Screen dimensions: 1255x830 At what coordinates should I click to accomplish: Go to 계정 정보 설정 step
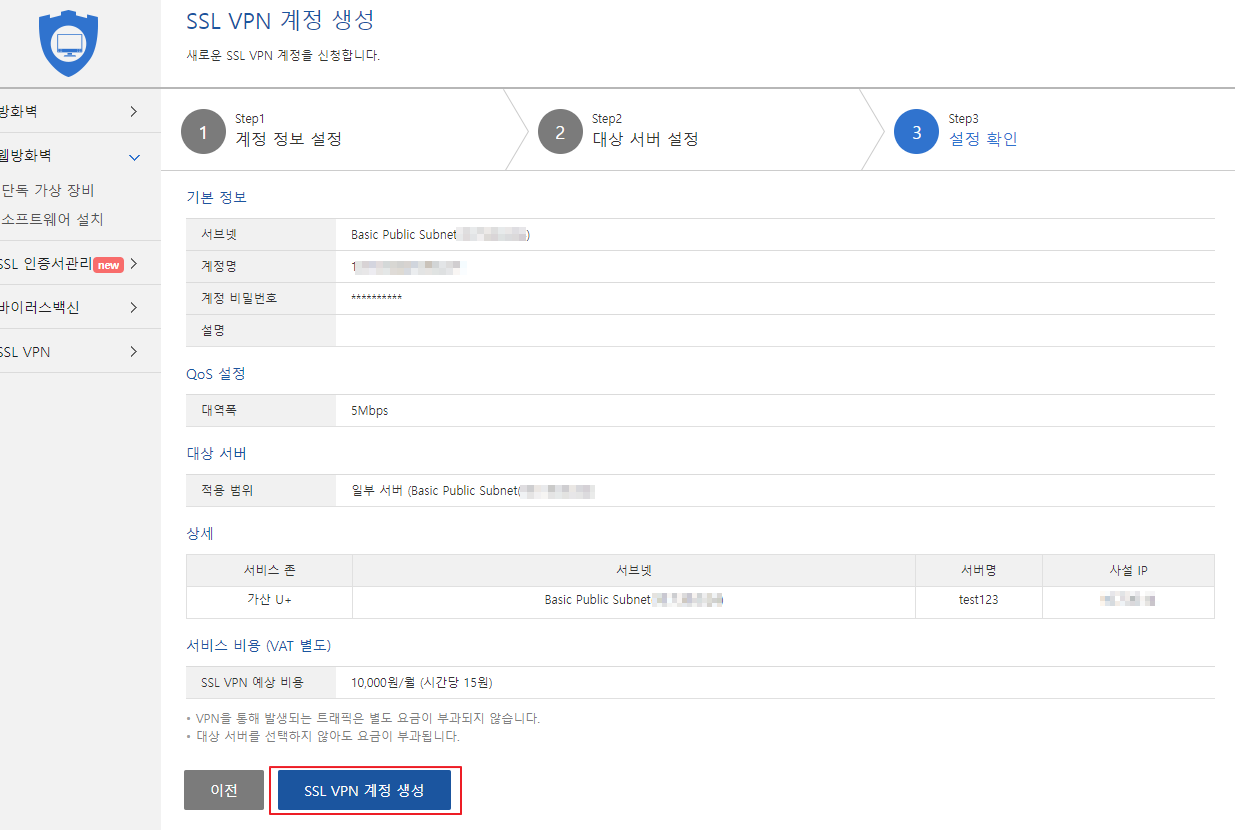[x=288, y=139]
